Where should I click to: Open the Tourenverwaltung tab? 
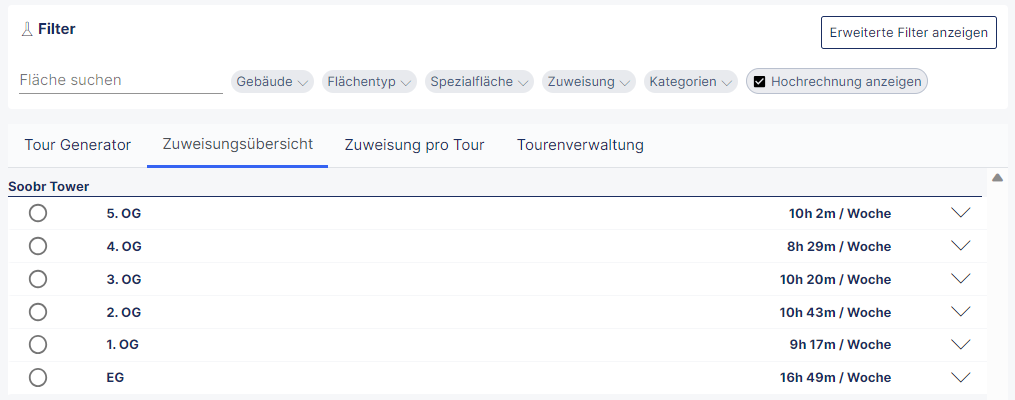click(x=580, y=145)
